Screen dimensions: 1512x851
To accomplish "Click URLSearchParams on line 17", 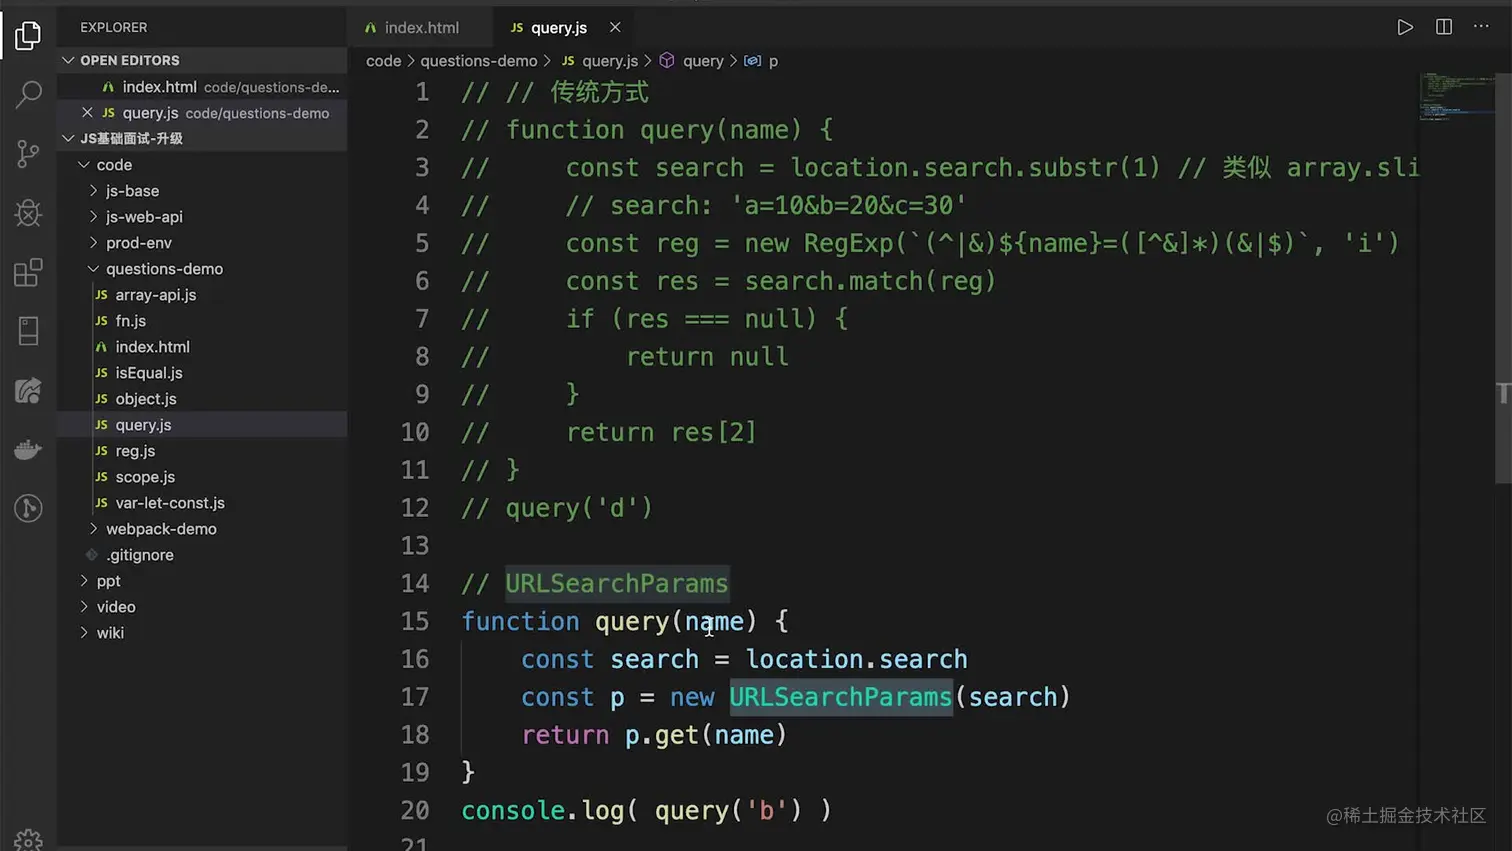I will (x=840, y=697).
